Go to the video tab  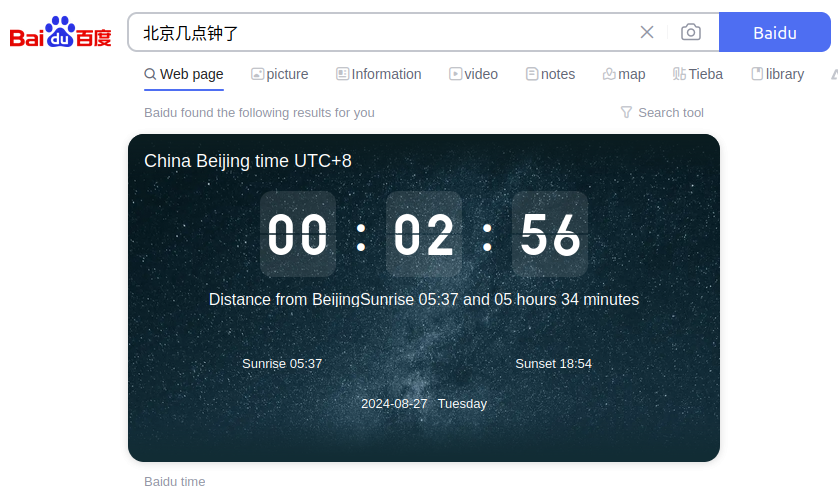coord(473,74)
